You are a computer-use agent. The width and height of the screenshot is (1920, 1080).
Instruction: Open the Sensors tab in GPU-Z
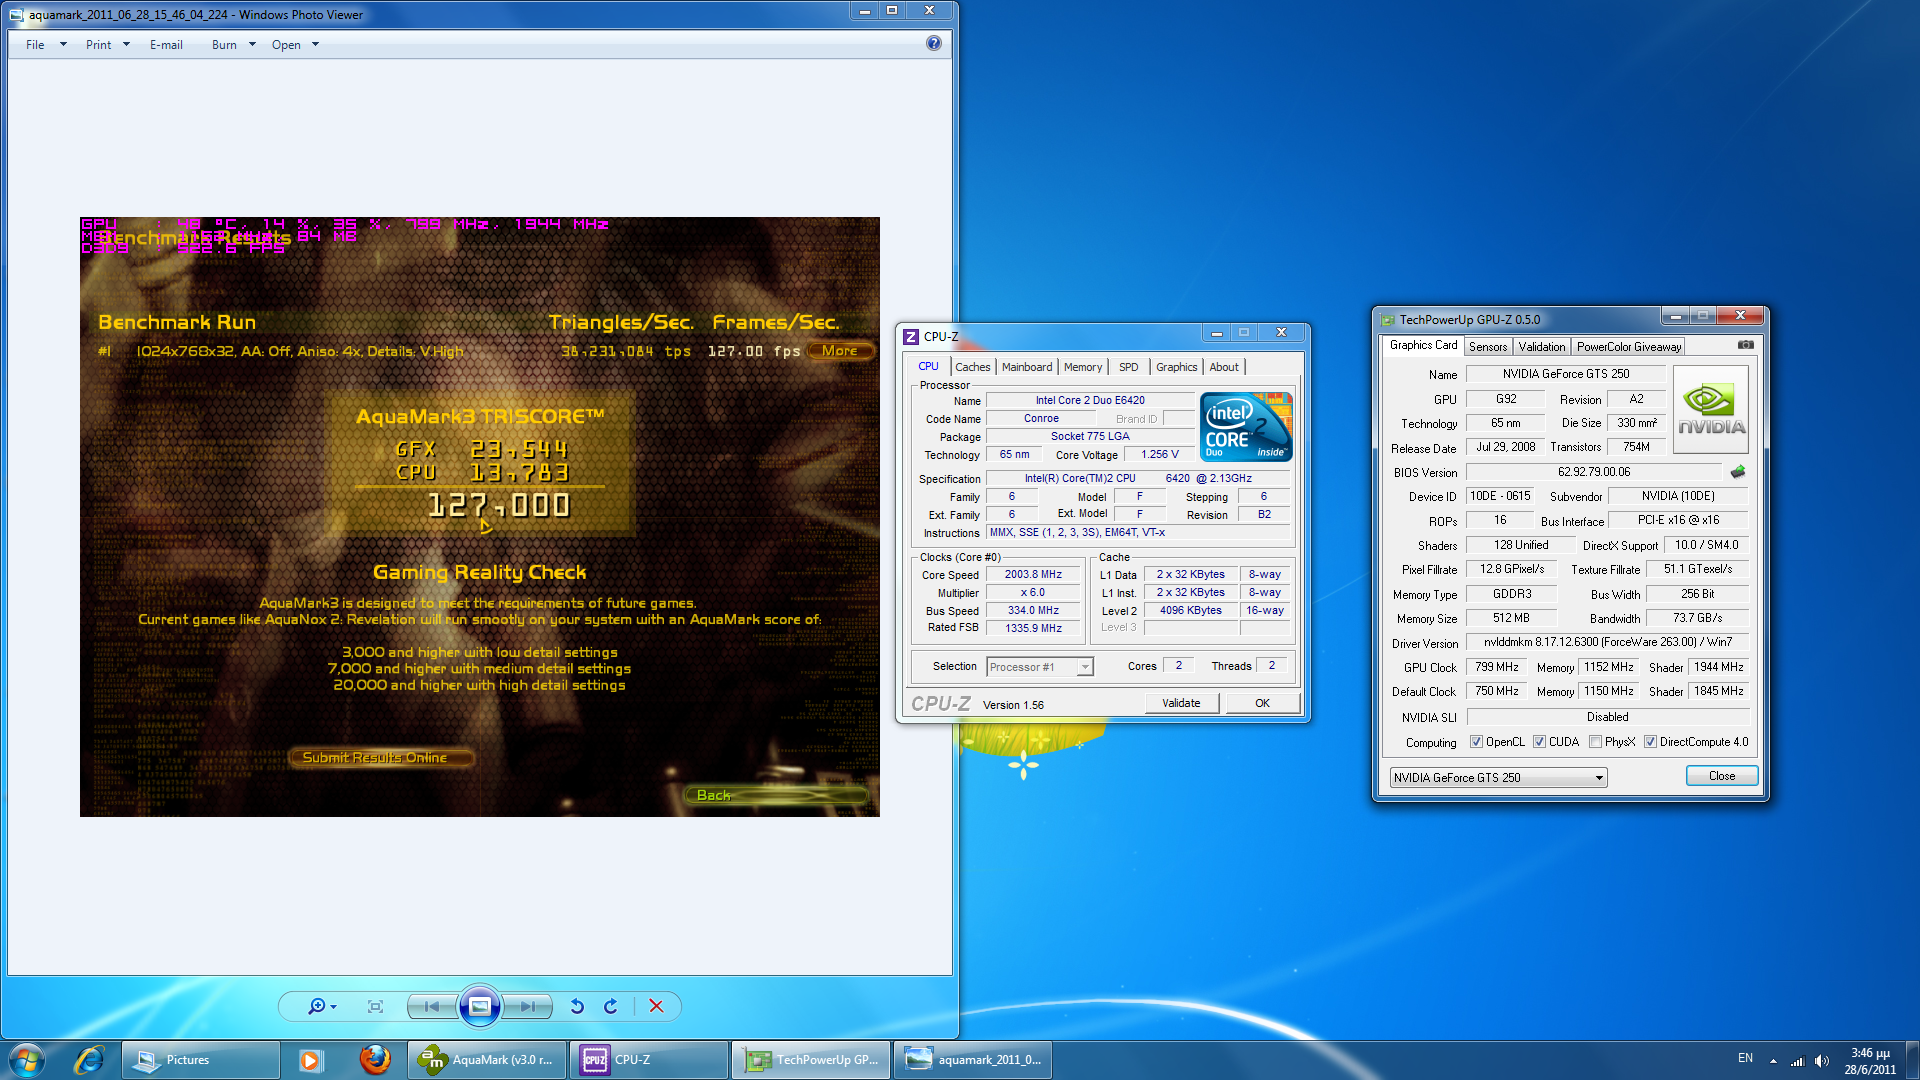pyautogui.click(x=1488, y=347)
